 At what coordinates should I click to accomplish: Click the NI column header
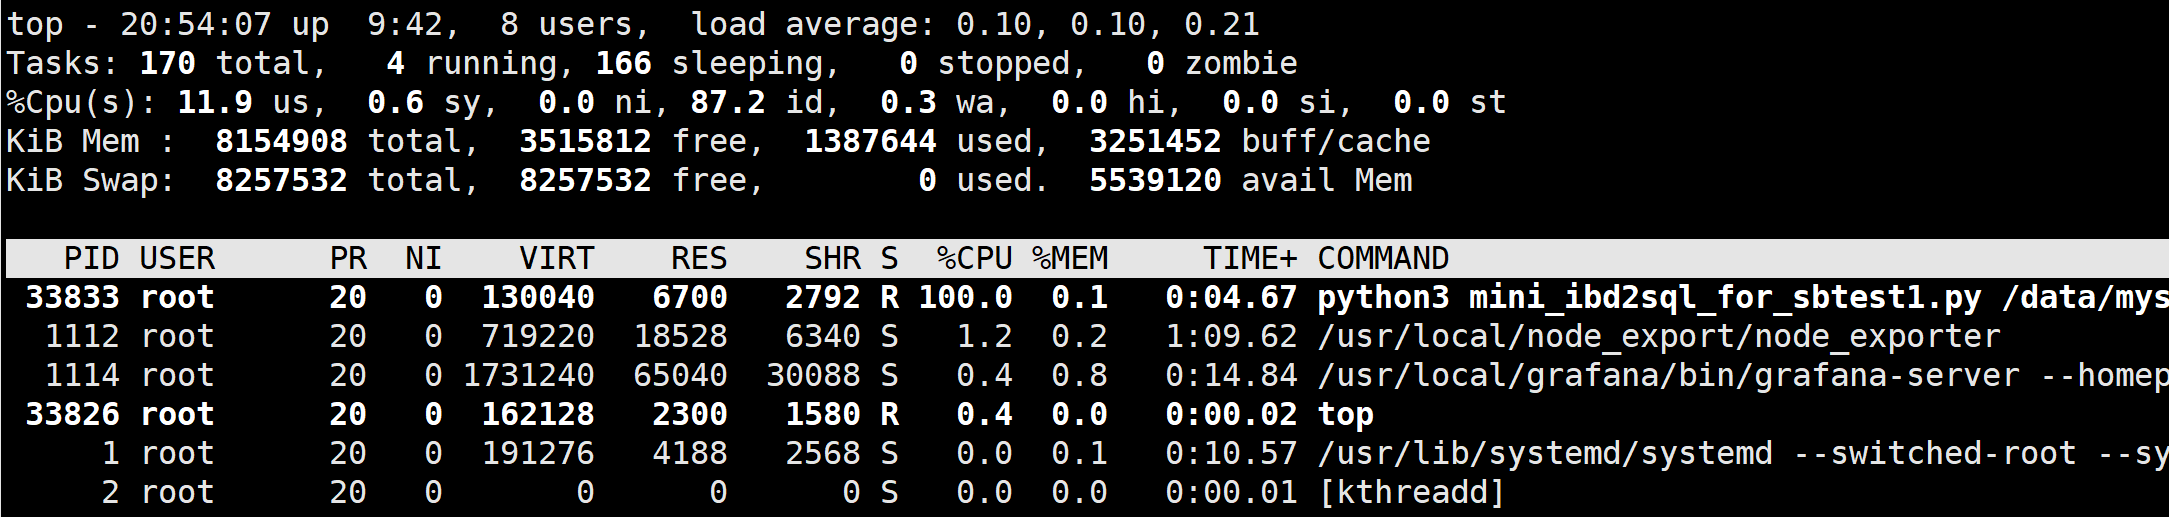point(423,258)
